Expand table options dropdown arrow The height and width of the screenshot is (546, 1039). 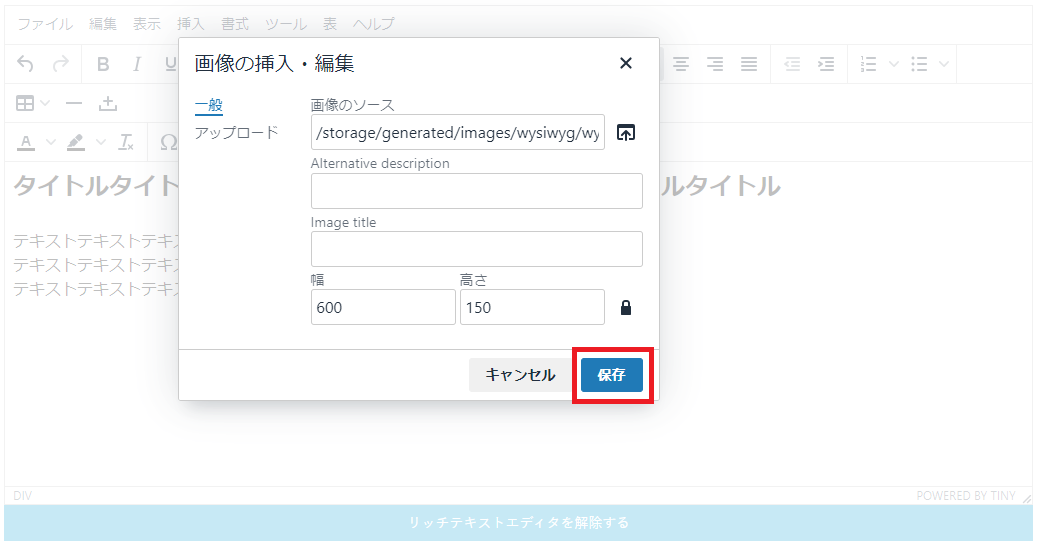pos(45,103)
